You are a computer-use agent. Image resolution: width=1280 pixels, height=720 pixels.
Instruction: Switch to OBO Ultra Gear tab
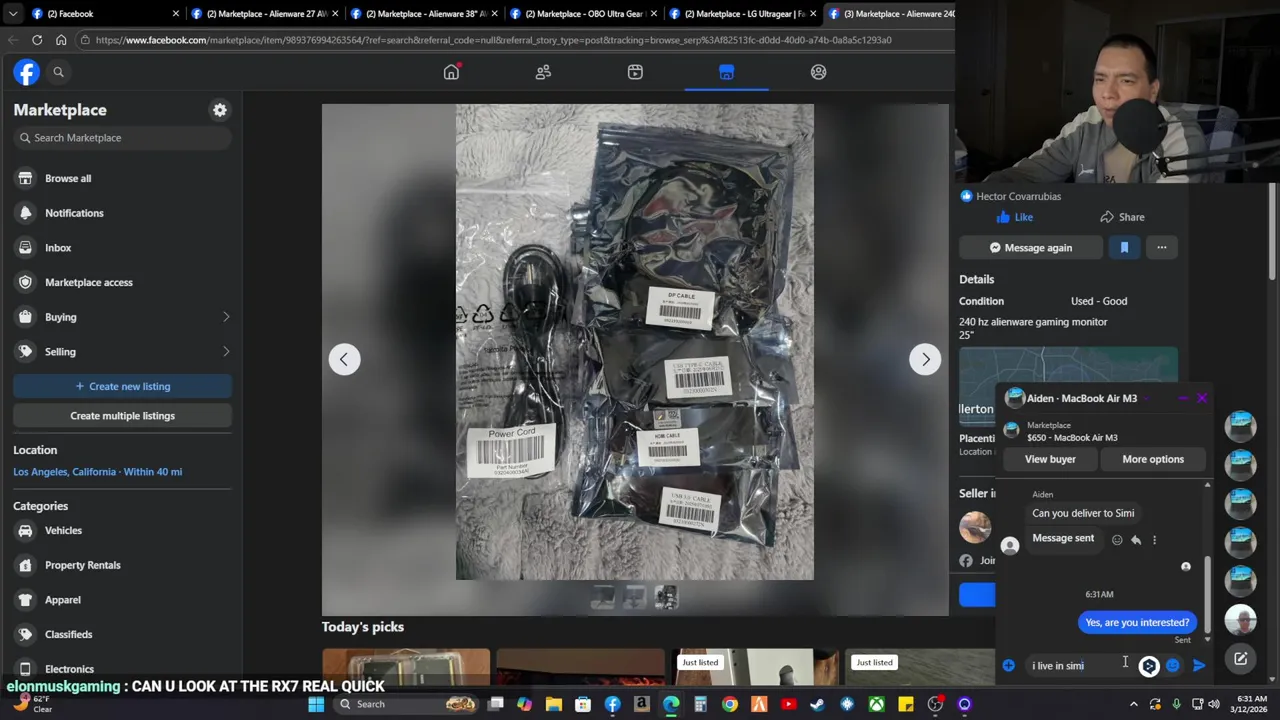click(583, 14)
